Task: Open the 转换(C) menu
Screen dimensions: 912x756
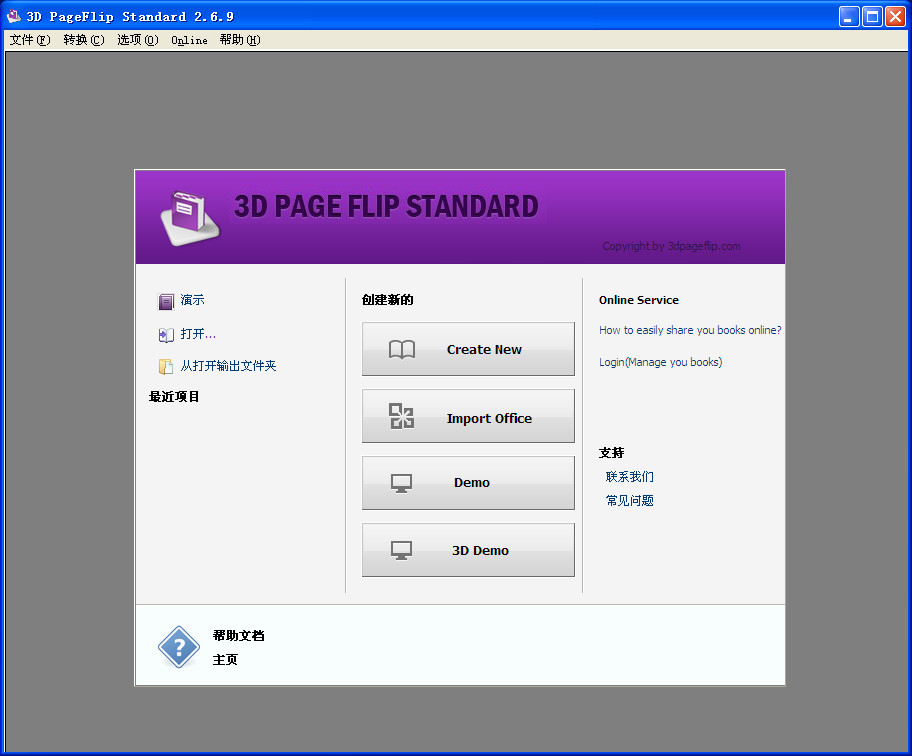Action: coord(84,40)
